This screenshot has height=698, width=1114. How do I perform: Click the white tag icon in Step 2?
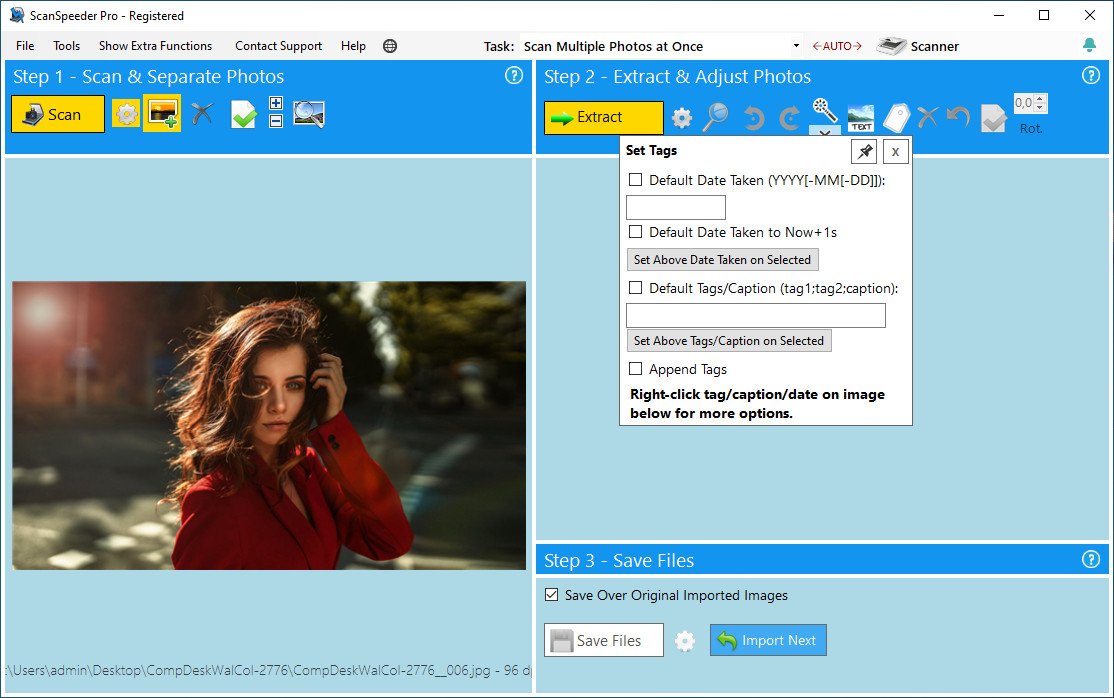point(896,117)
